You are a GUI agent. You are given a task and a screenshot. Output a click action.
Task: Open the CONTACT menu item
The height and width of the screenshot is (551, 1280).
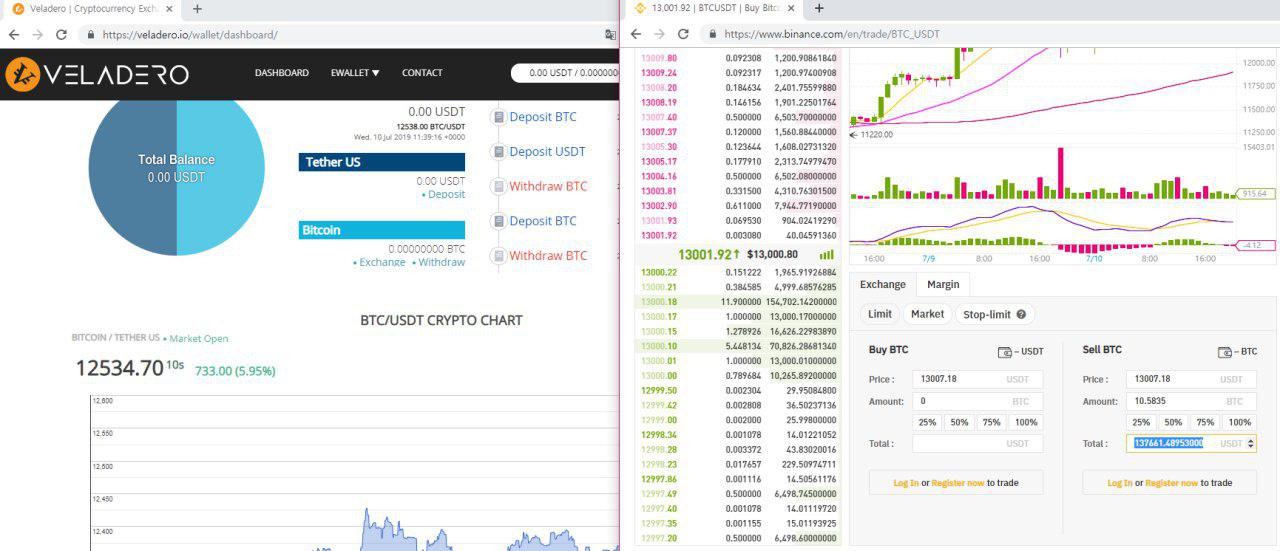(x=422, y=73)
